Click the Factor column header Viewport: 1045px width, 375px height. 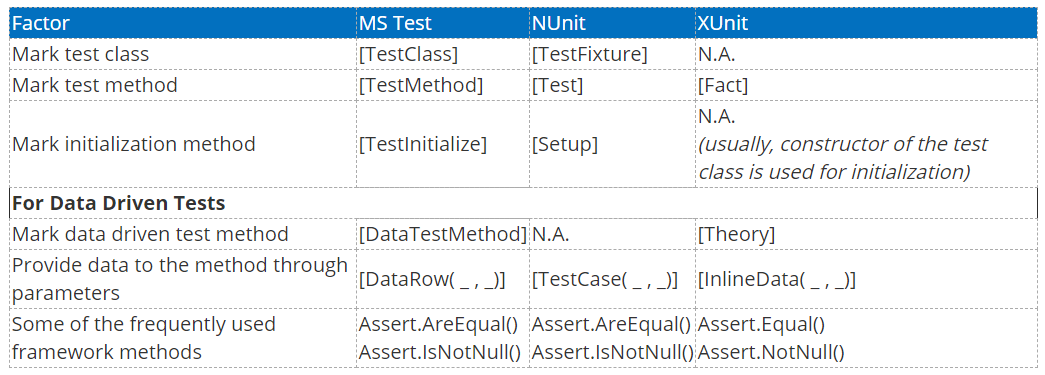click(183, 23)
